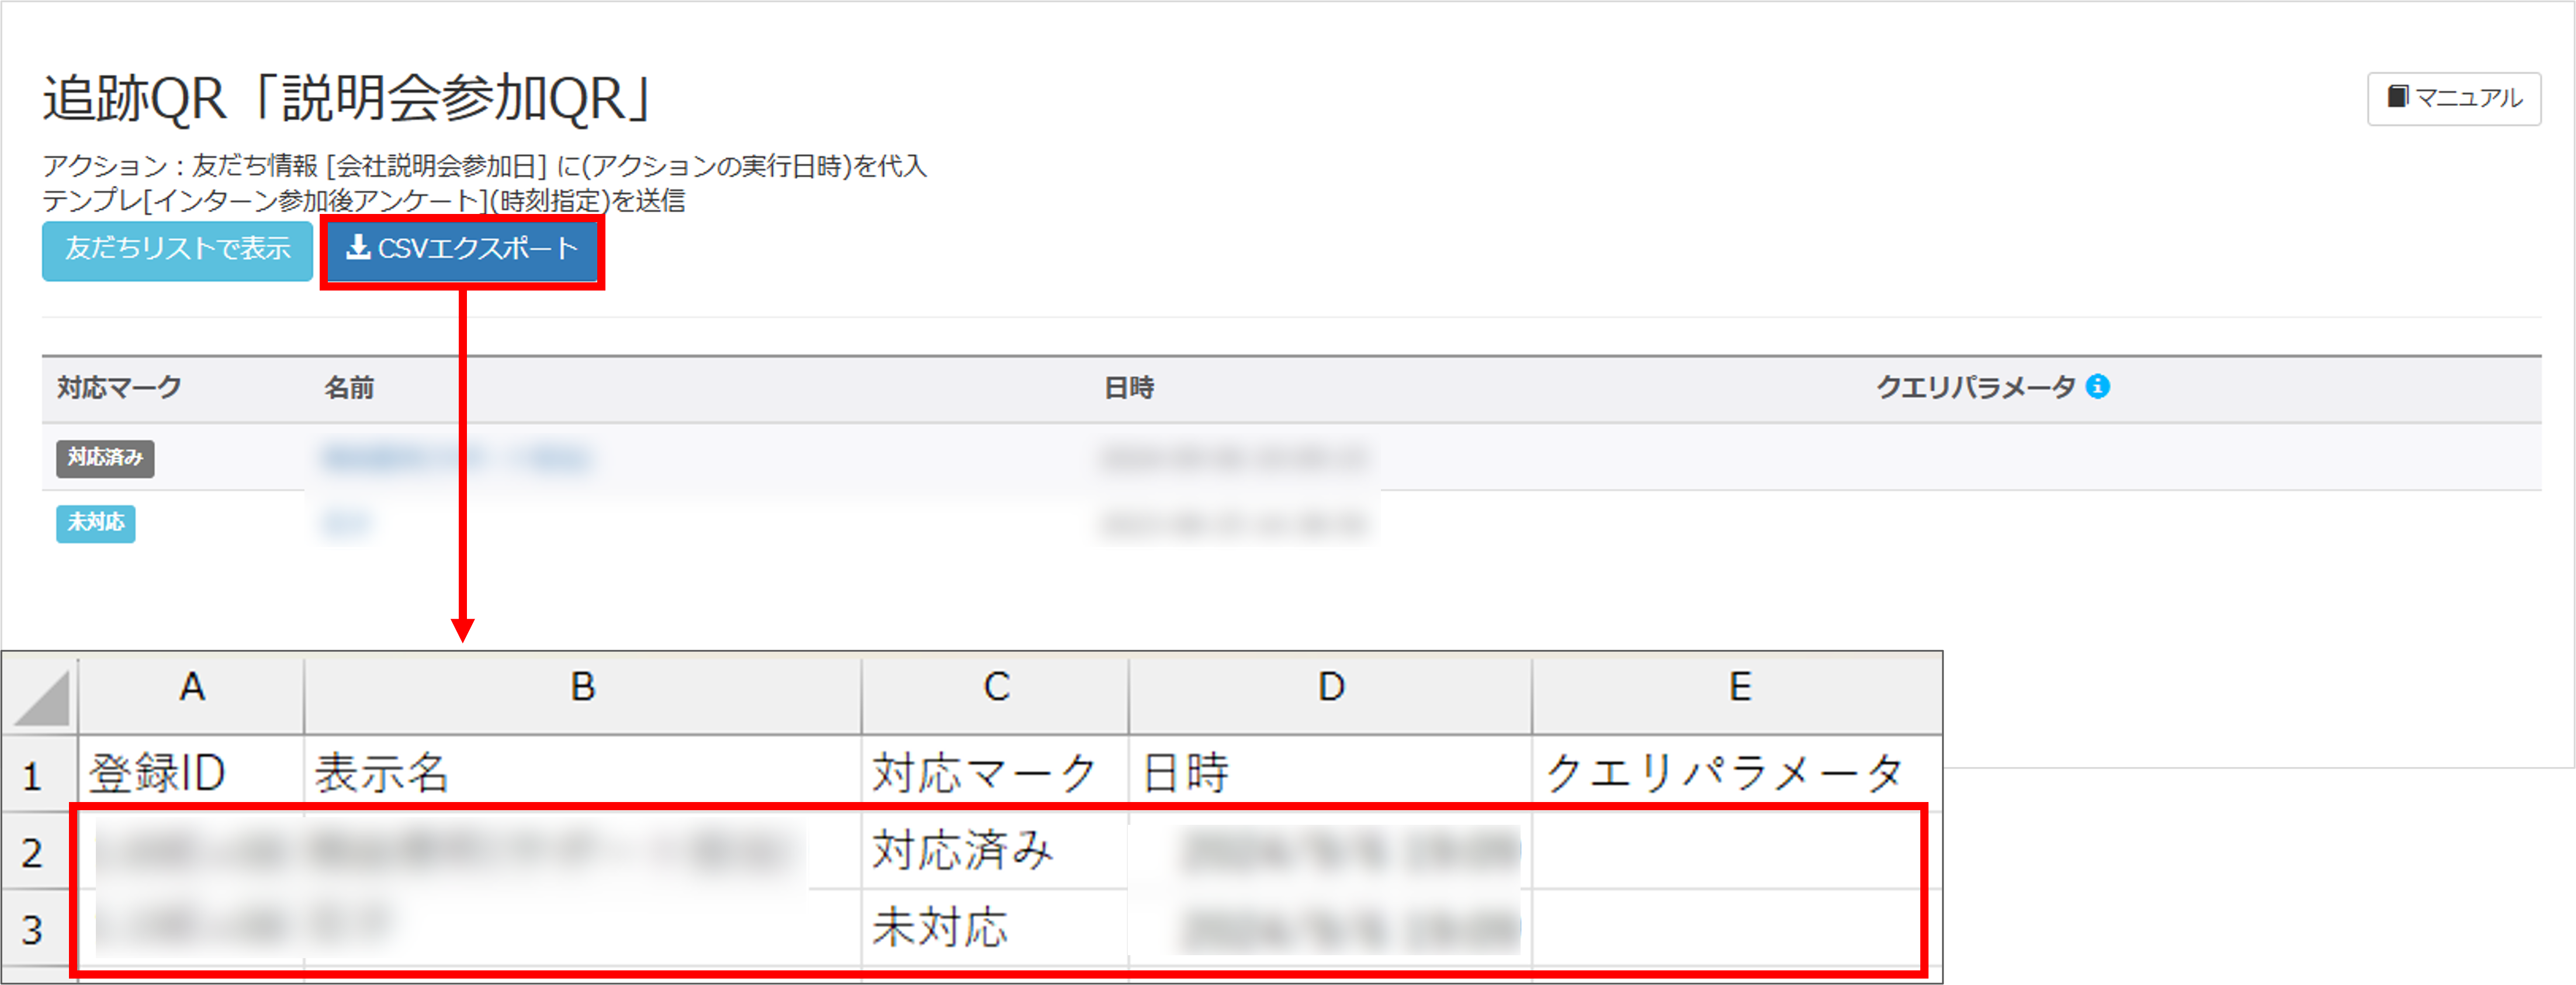Viewport: 2576px width, 985px height.
Task: Click the 登録ID cell in the spreadsheet
Action: [x=190, y=773]
